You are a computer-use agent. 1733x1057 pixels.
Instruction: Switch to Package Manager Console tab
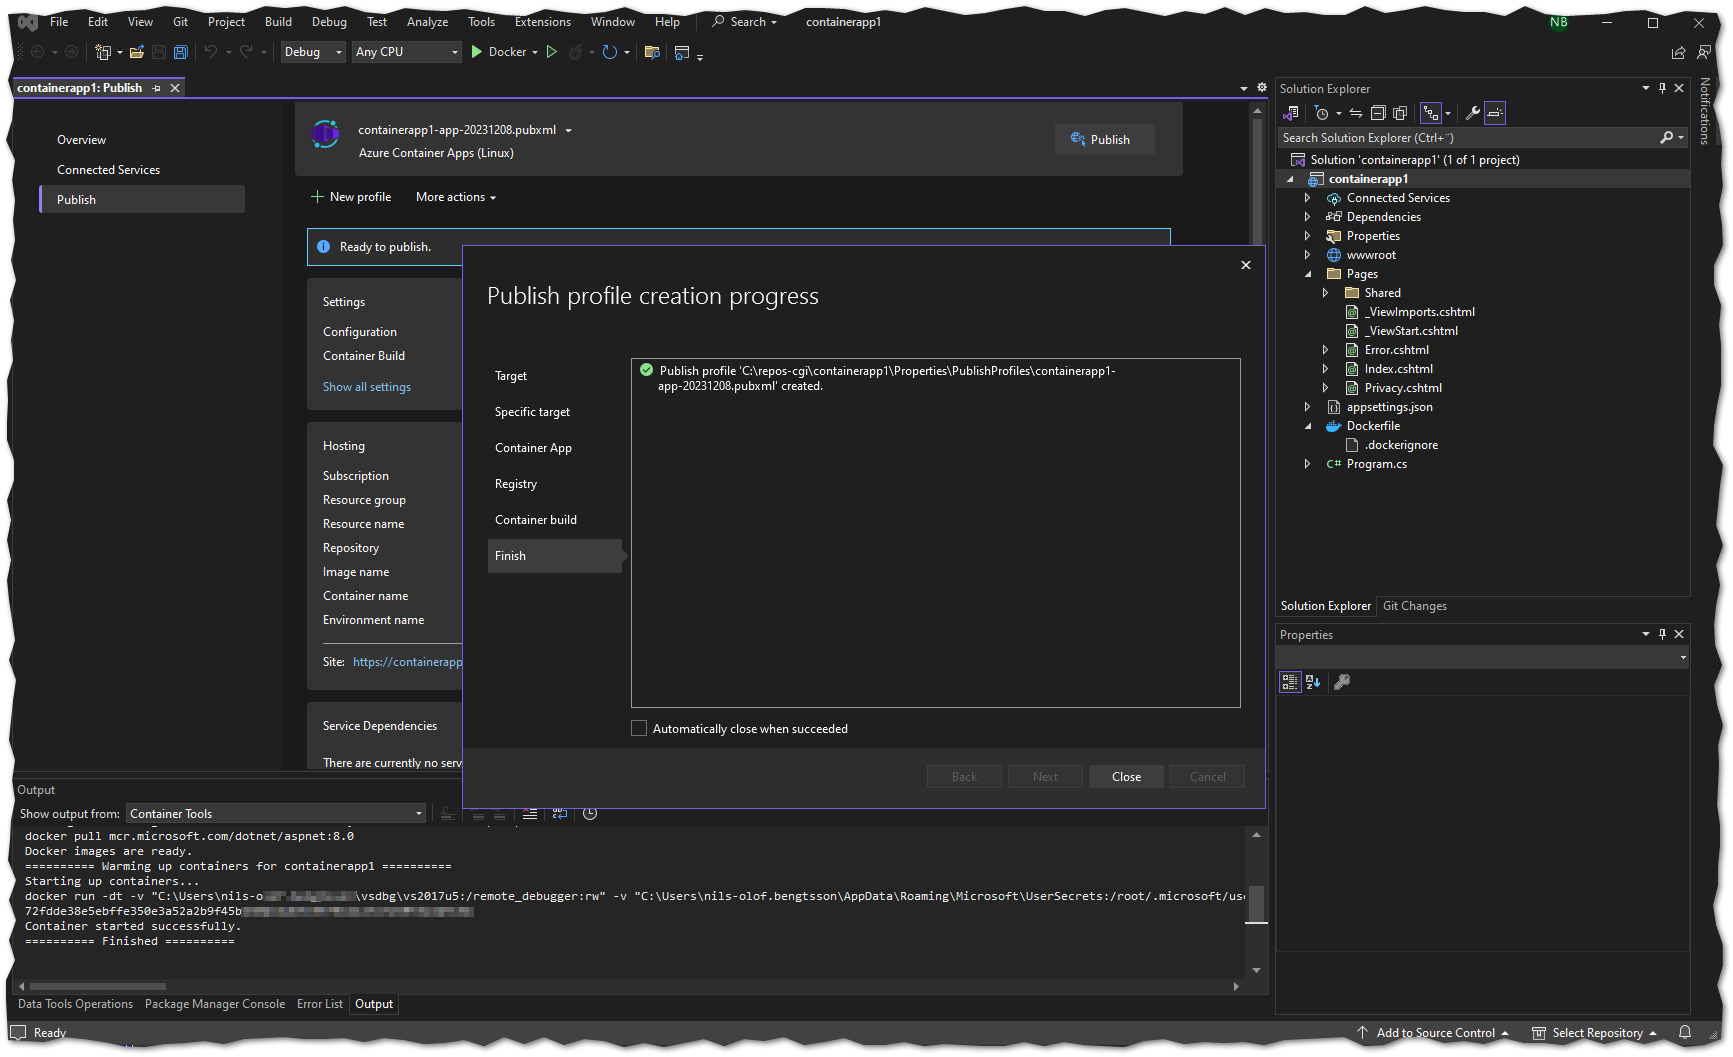pos(214,1004)
